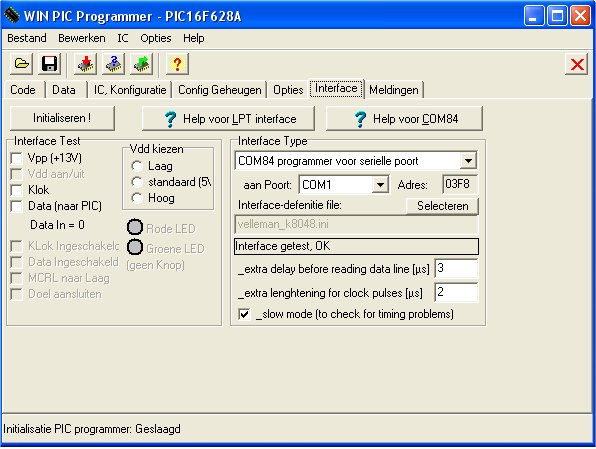Switch to the Data tab
This screenshot has height=449, width=596.
pyautogui.click(x=64, y=90)
